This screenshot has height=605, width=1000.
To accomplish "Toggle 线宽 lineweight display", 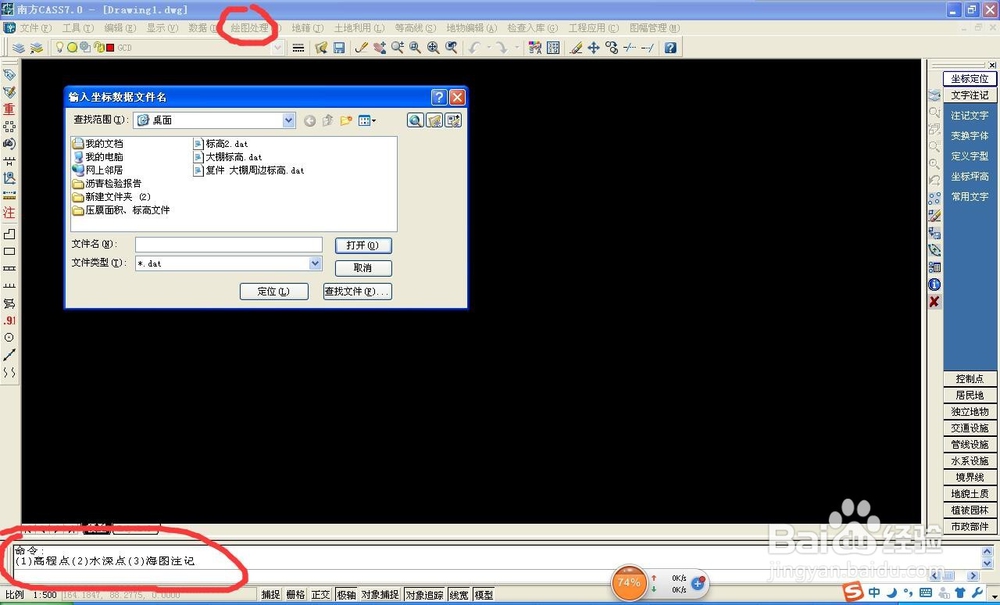I will click(x=459, y=595).
